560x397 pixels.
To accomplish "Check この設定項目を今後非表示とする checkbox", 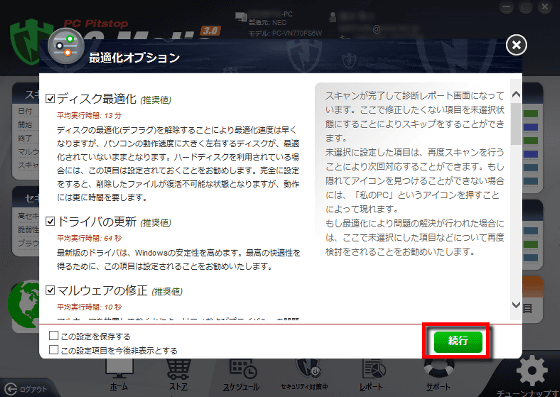I will 54,349.
